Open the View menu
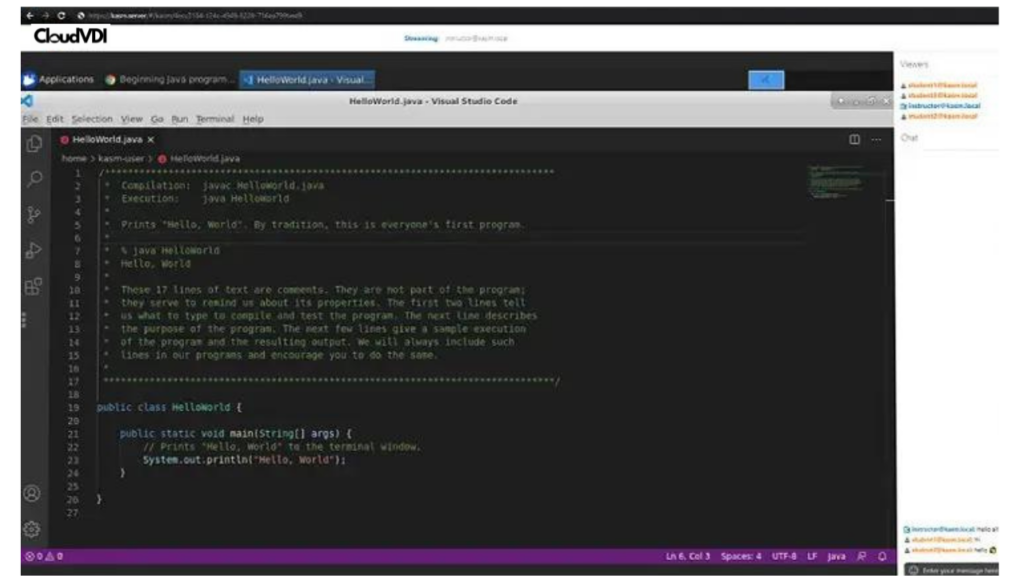This screenshot has width=1024, height=576. pyautogui.click(x=131, y=119)
